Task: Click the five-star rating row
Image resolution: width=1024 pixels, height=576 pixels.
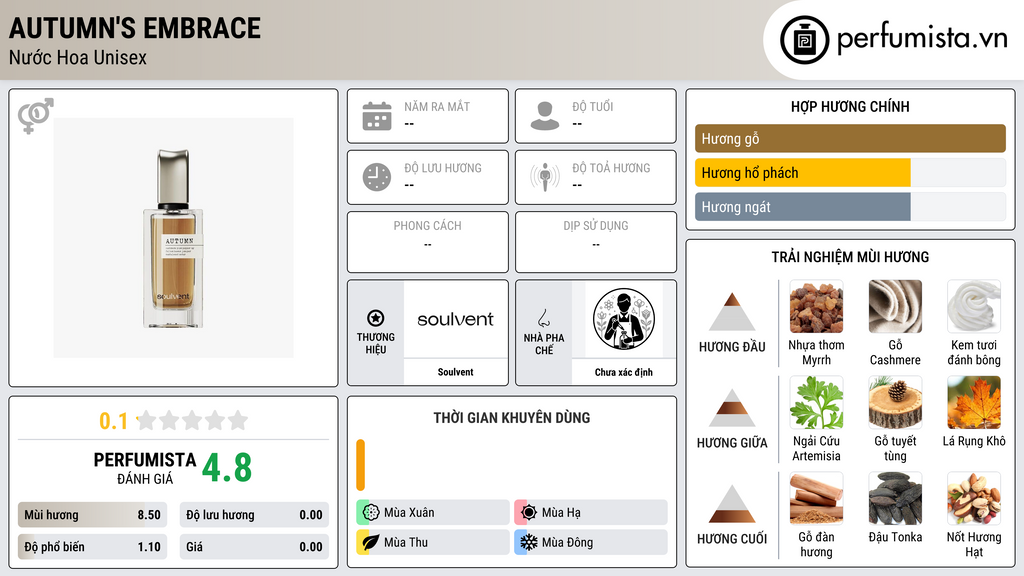Action: coord(193,421)
